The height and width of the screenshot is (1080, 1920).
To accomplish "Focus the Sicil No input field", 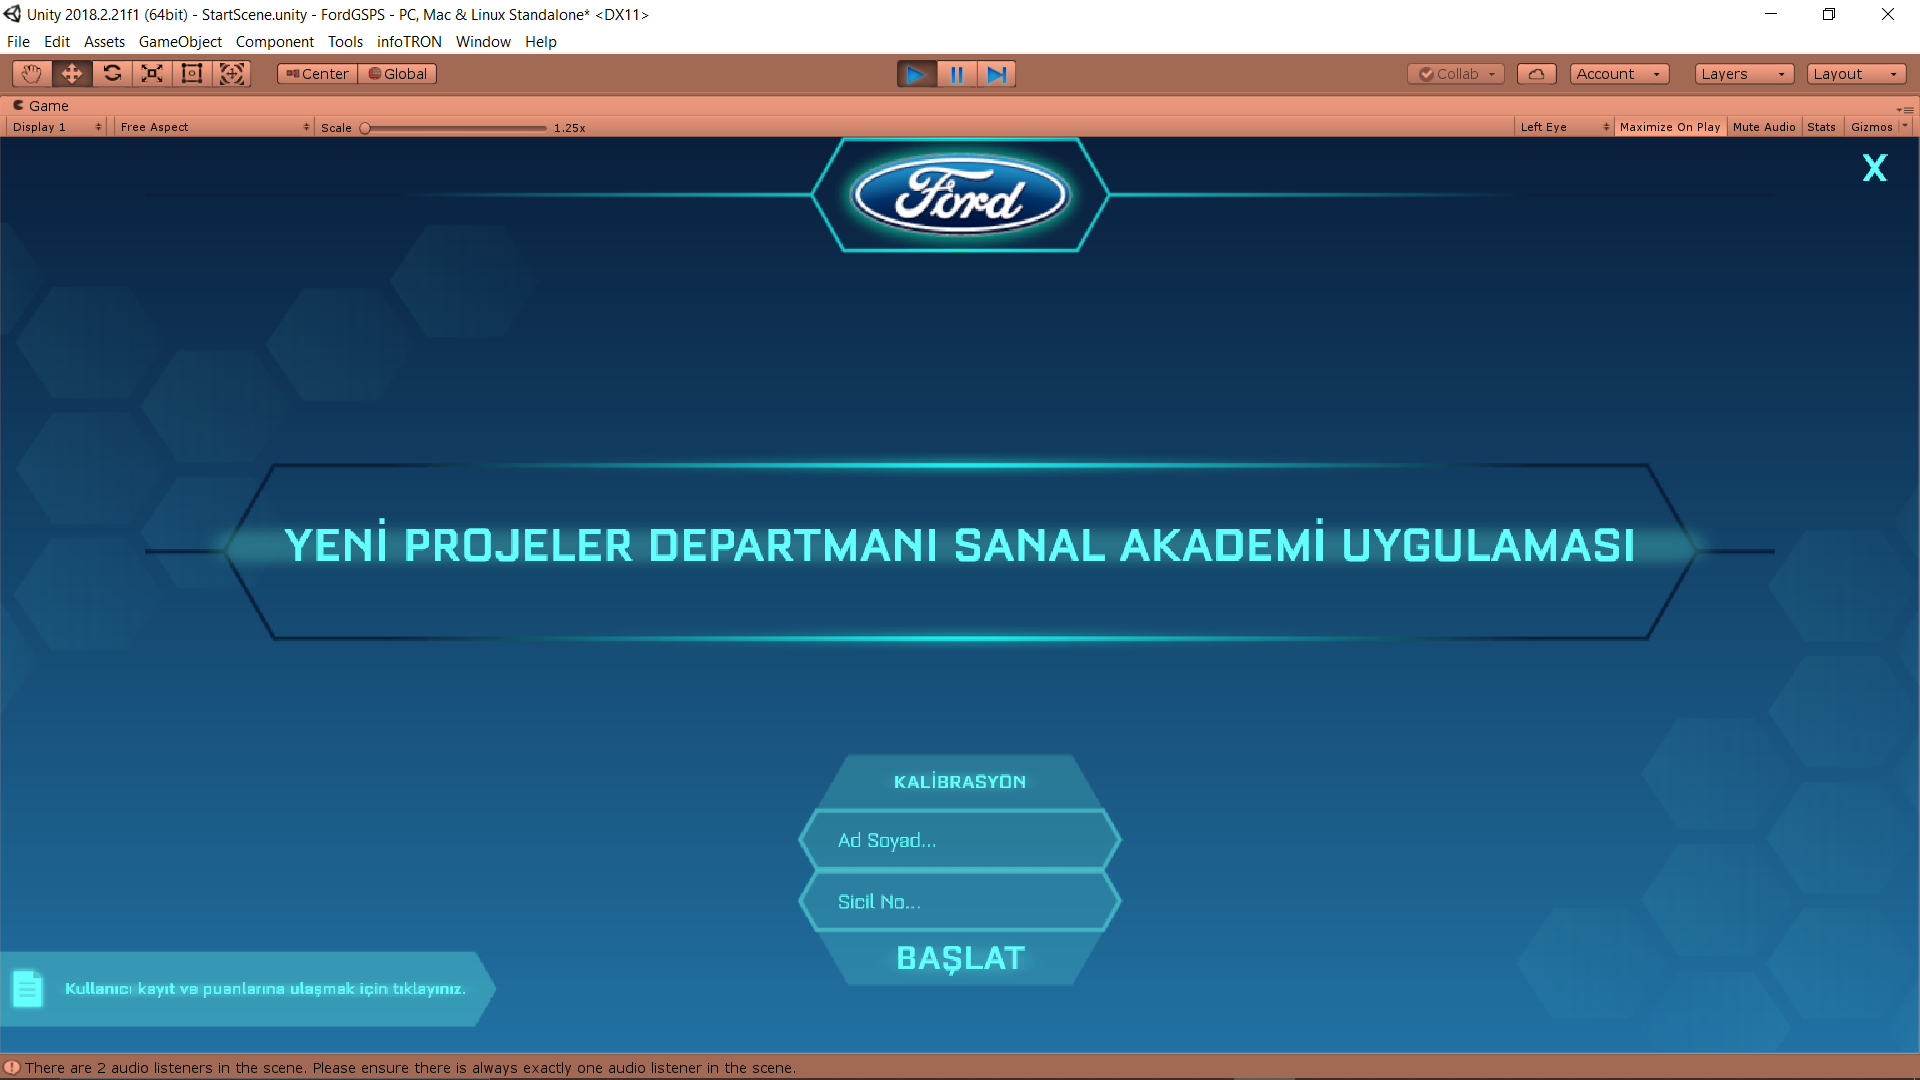I will click(x=960, y=901).
